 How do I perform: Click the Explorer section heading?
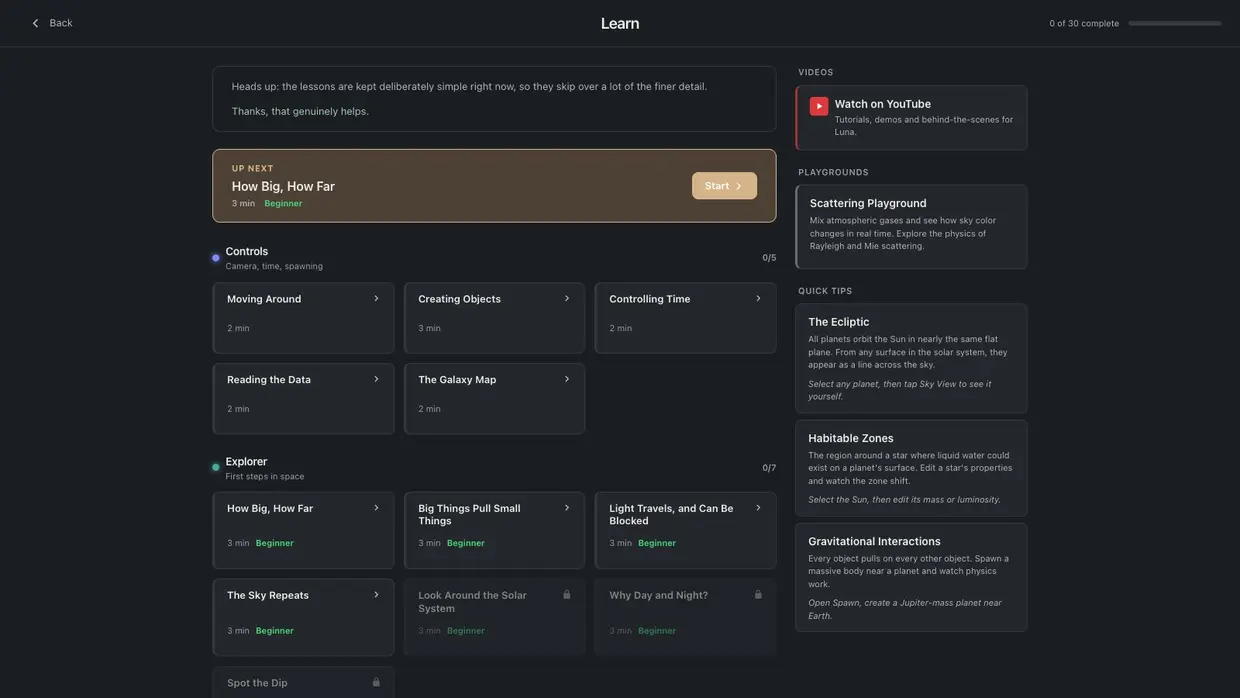pyautogui.click(x=246, y=461)
